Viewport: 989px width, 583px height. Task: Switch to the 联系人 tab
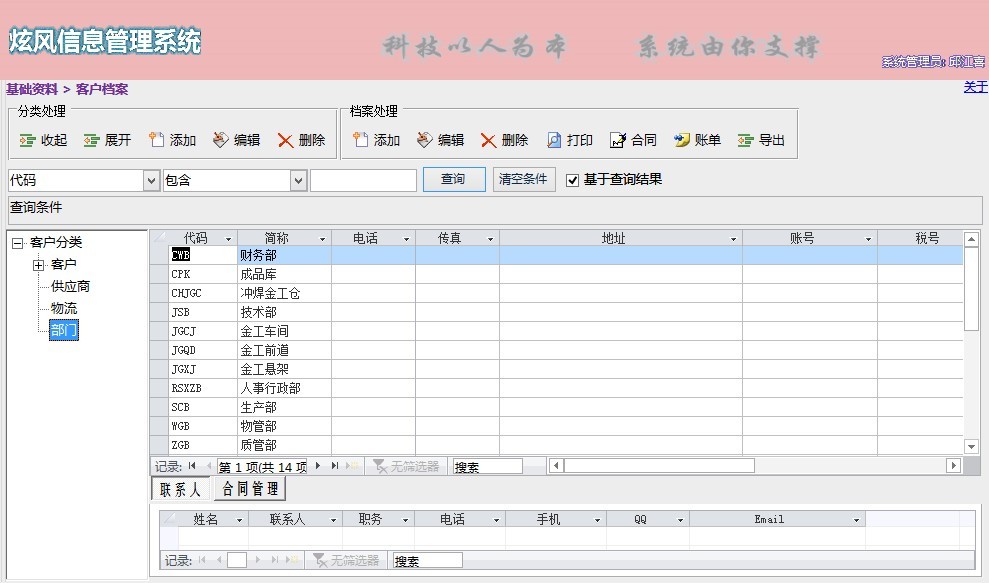tap(180, 489)
